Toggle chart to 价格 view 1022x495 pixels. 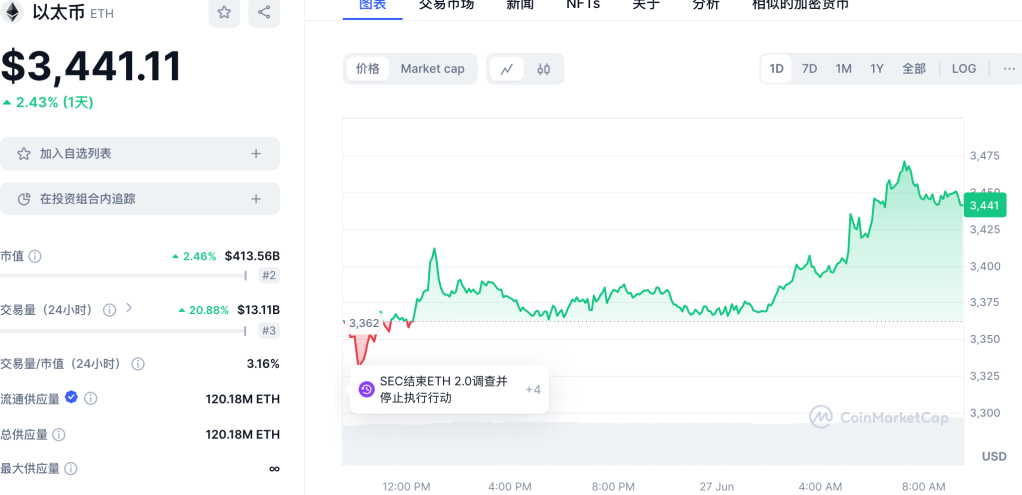pyautogui.click(x=368, y=69)
